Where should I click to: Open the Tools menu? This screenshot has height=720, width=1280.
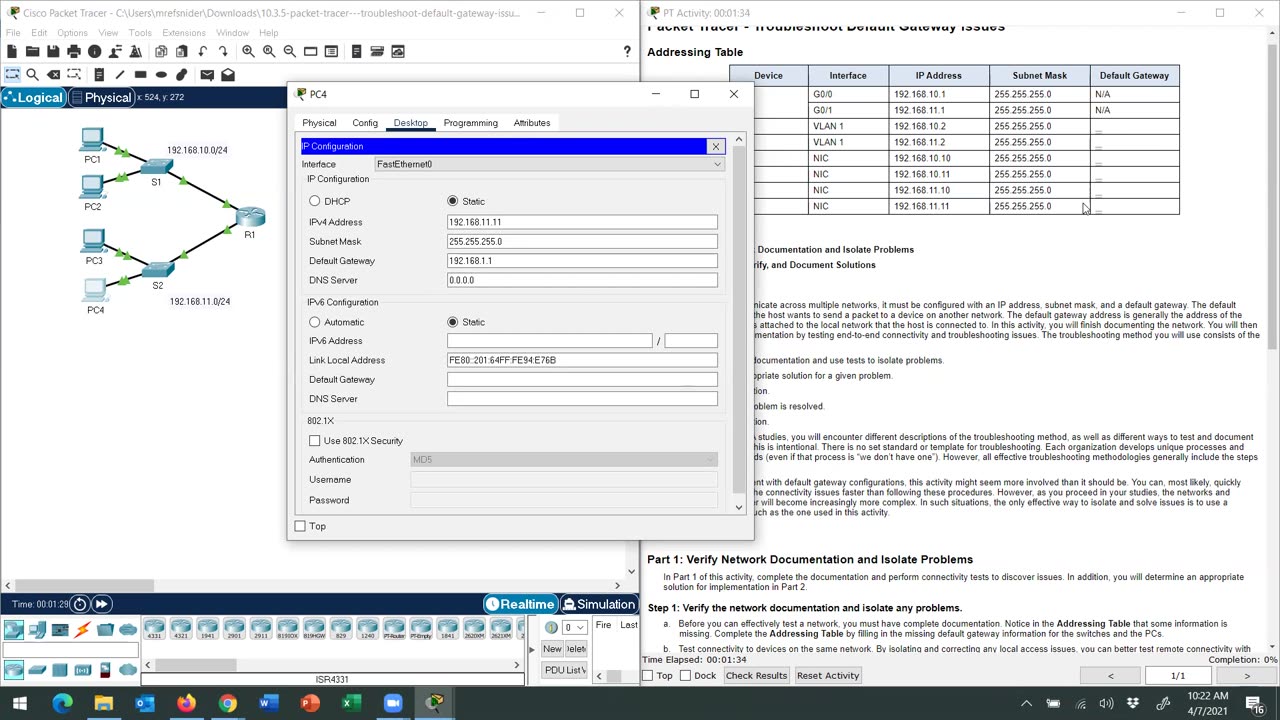pyautogui.click(x=140, y=33)
